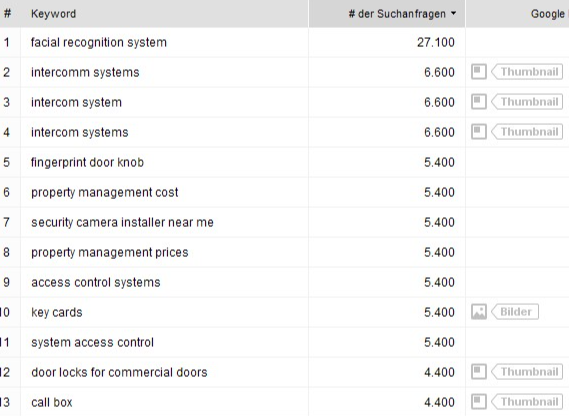Click Thumbnail tag for door locks row
This screenshot has width=569, height=416.
pyautogui.click(x=527, y=372)
